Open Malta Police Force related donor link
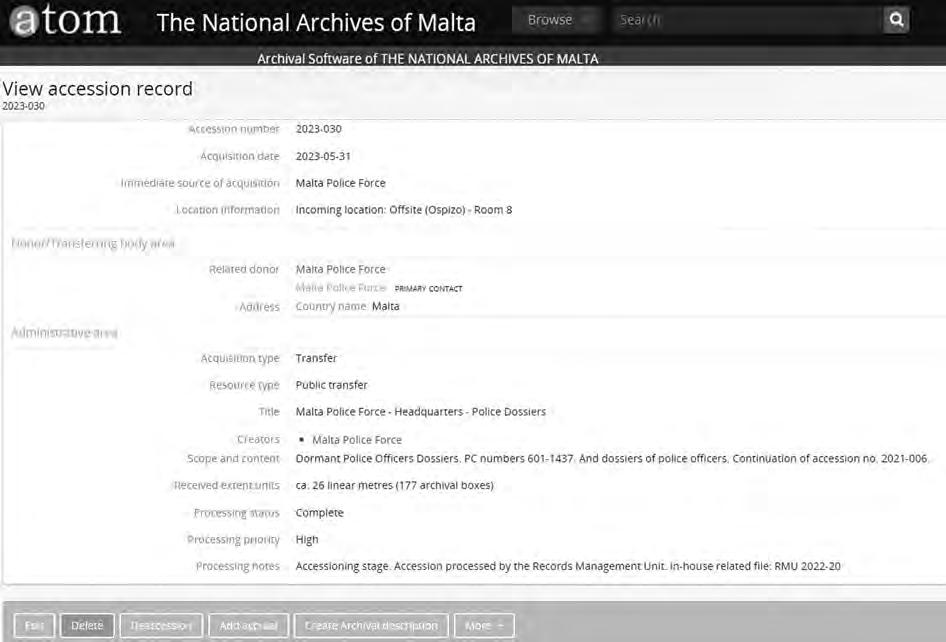The image size is (946, 642). point(340,269)
